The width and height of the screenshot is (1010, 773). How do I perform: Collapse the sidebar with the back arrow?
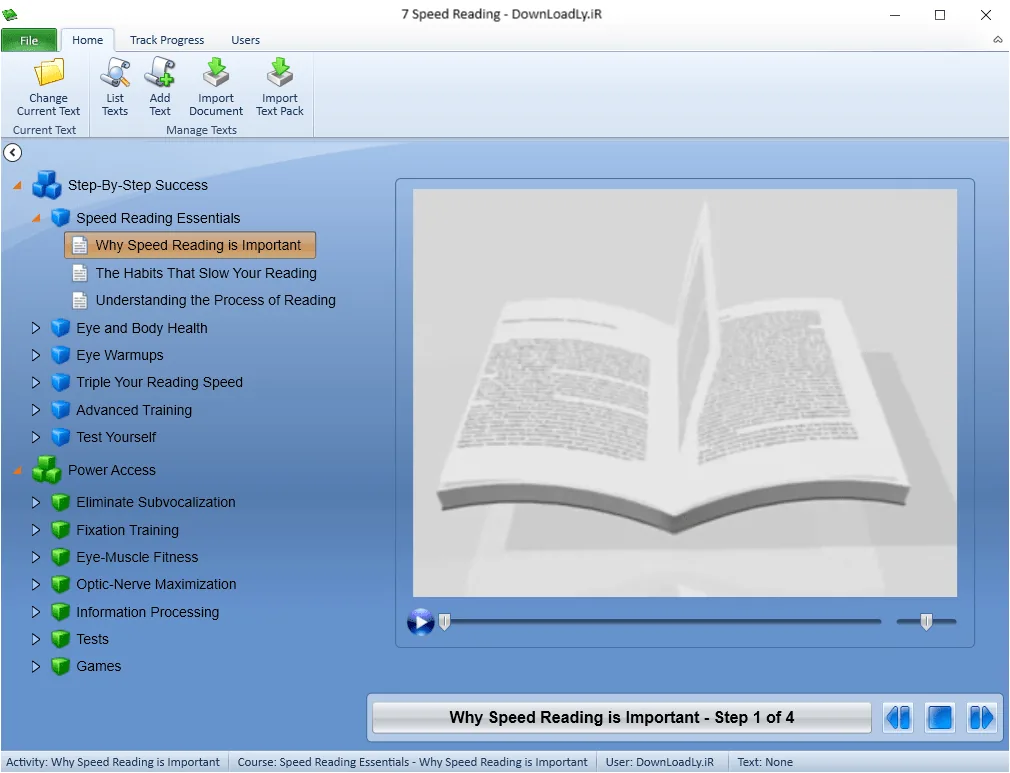click(x=13, y=153)
